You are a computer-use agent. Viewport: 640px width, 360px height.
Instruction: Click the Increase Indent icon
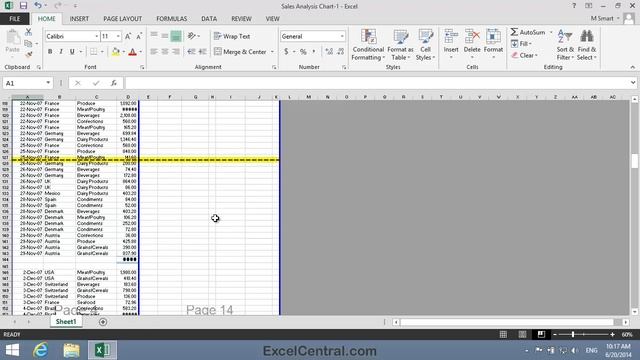coord(202,52)
